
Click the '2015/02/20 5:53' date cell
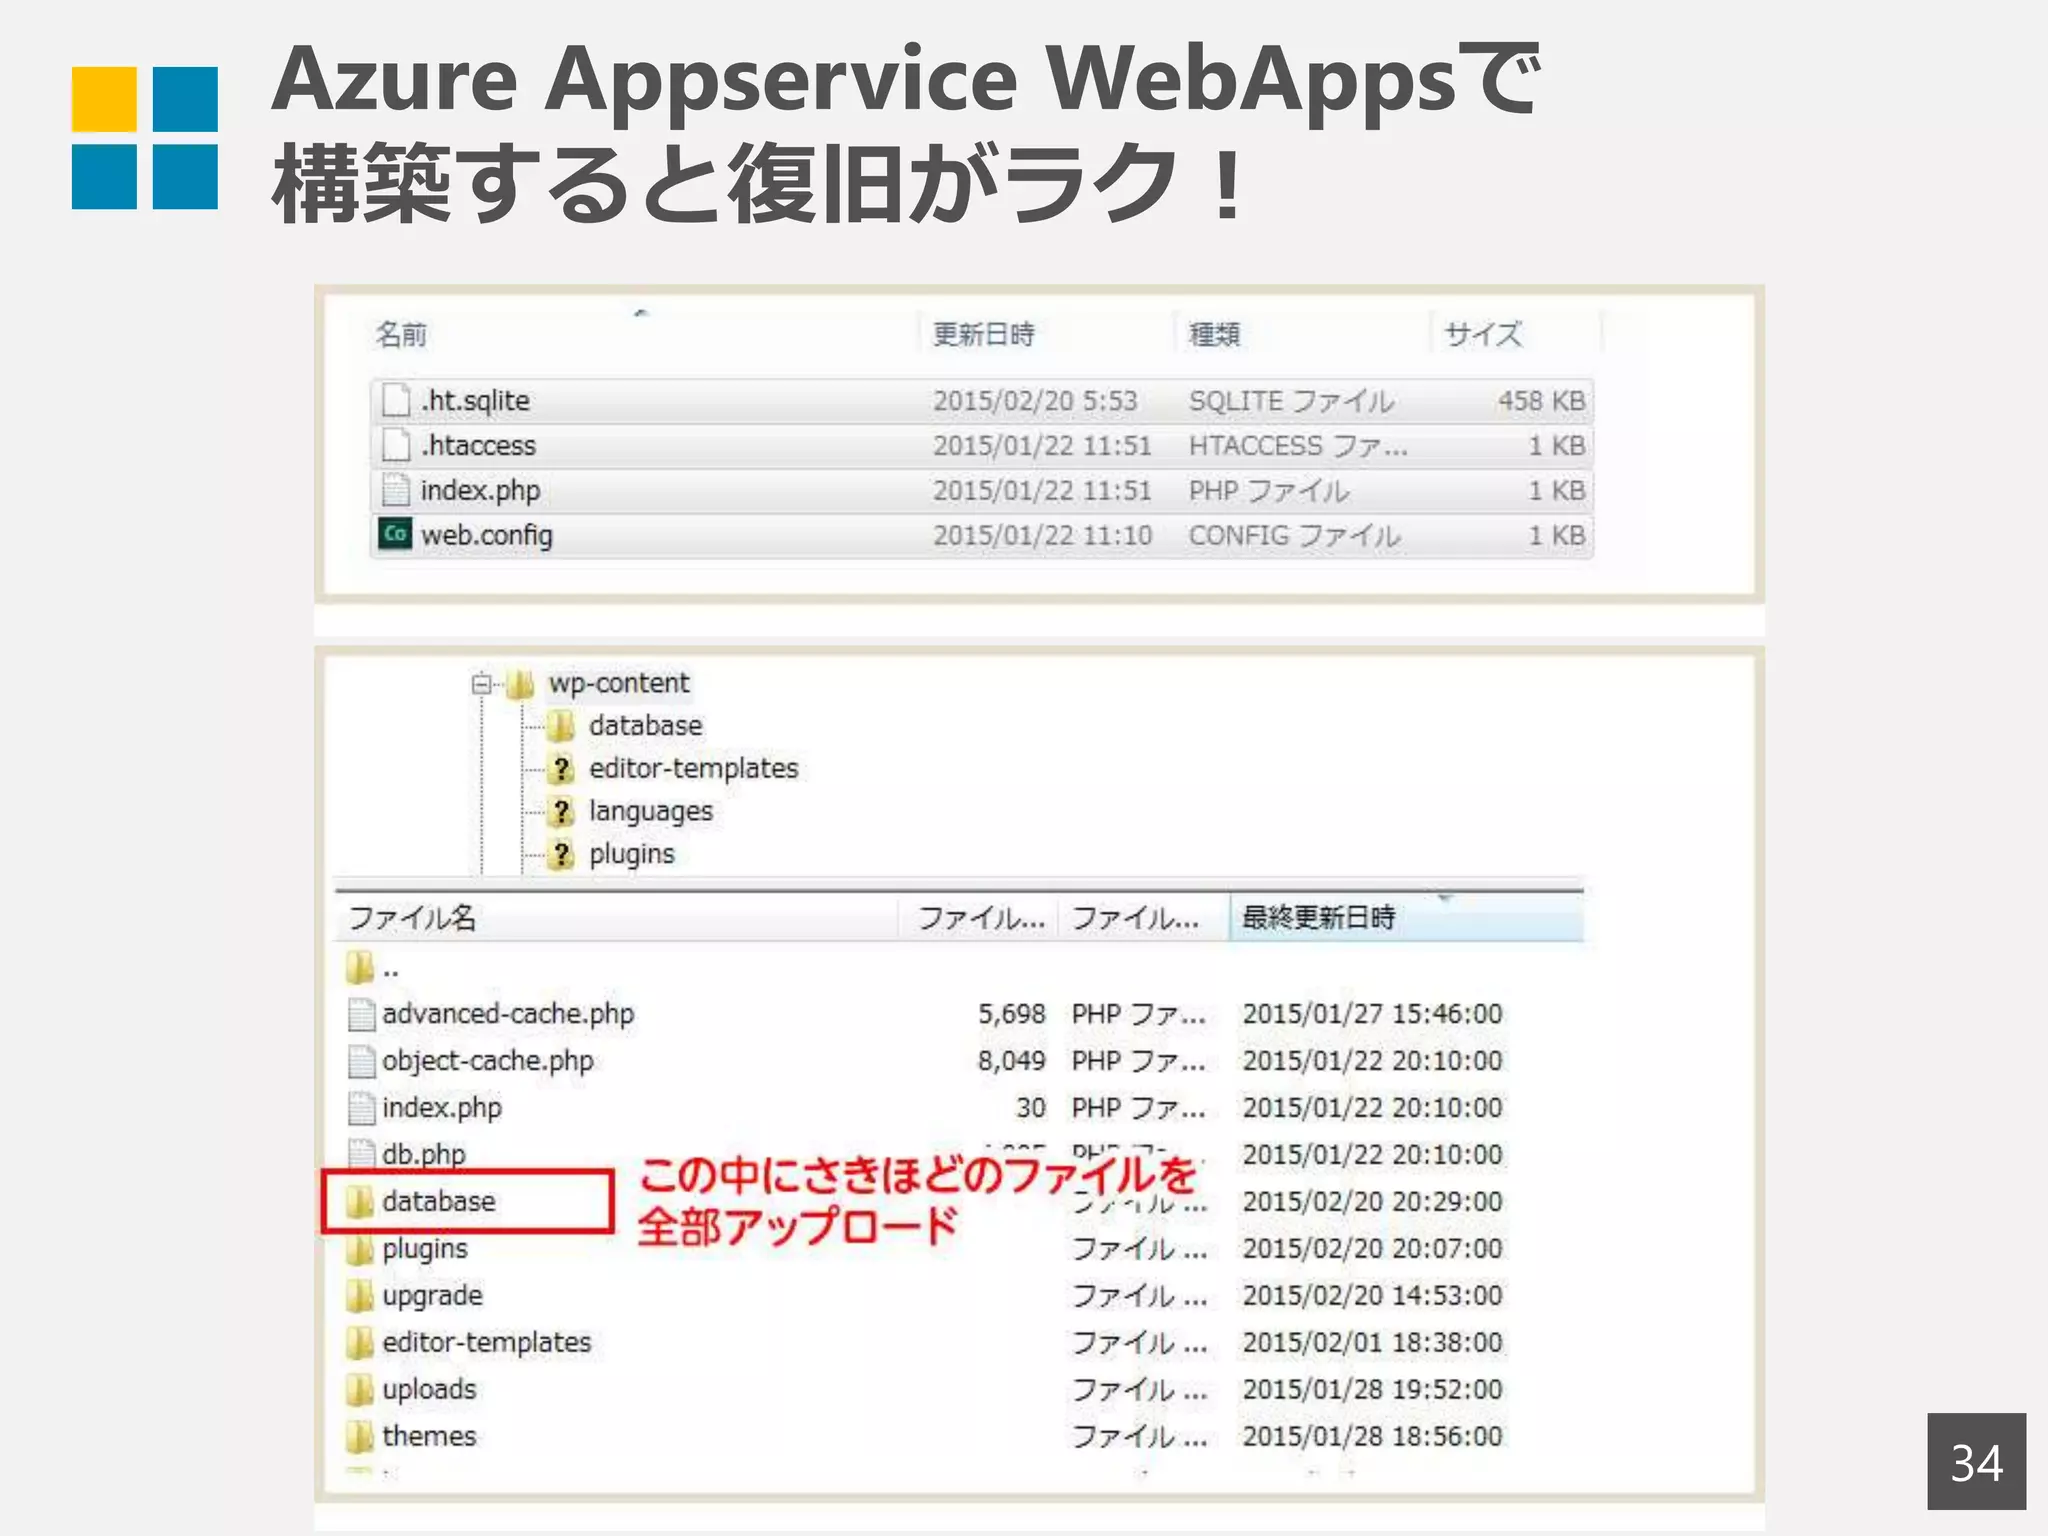tap(1035, 401)
